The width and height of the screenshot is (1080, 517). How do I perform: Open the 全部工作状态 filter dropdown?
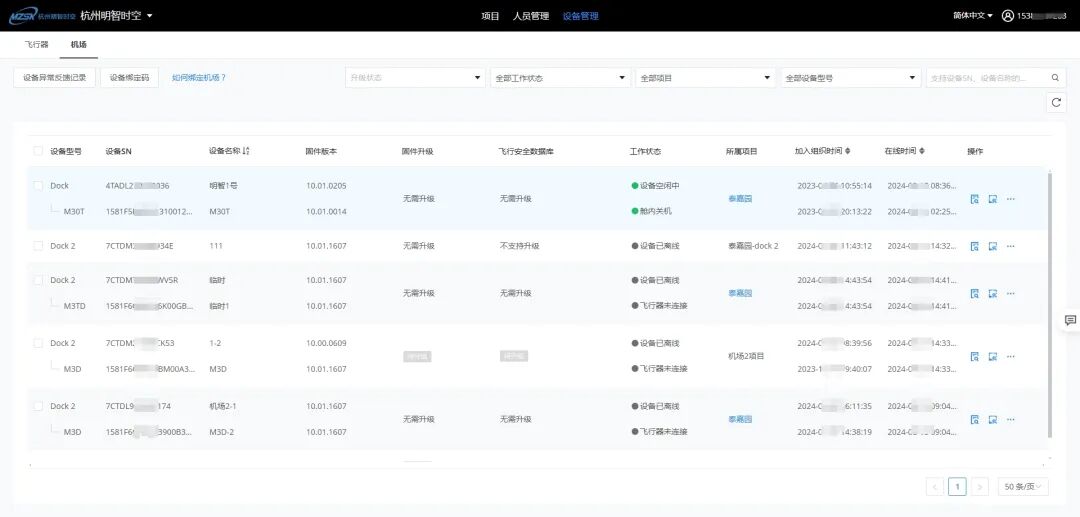point(560,78)
